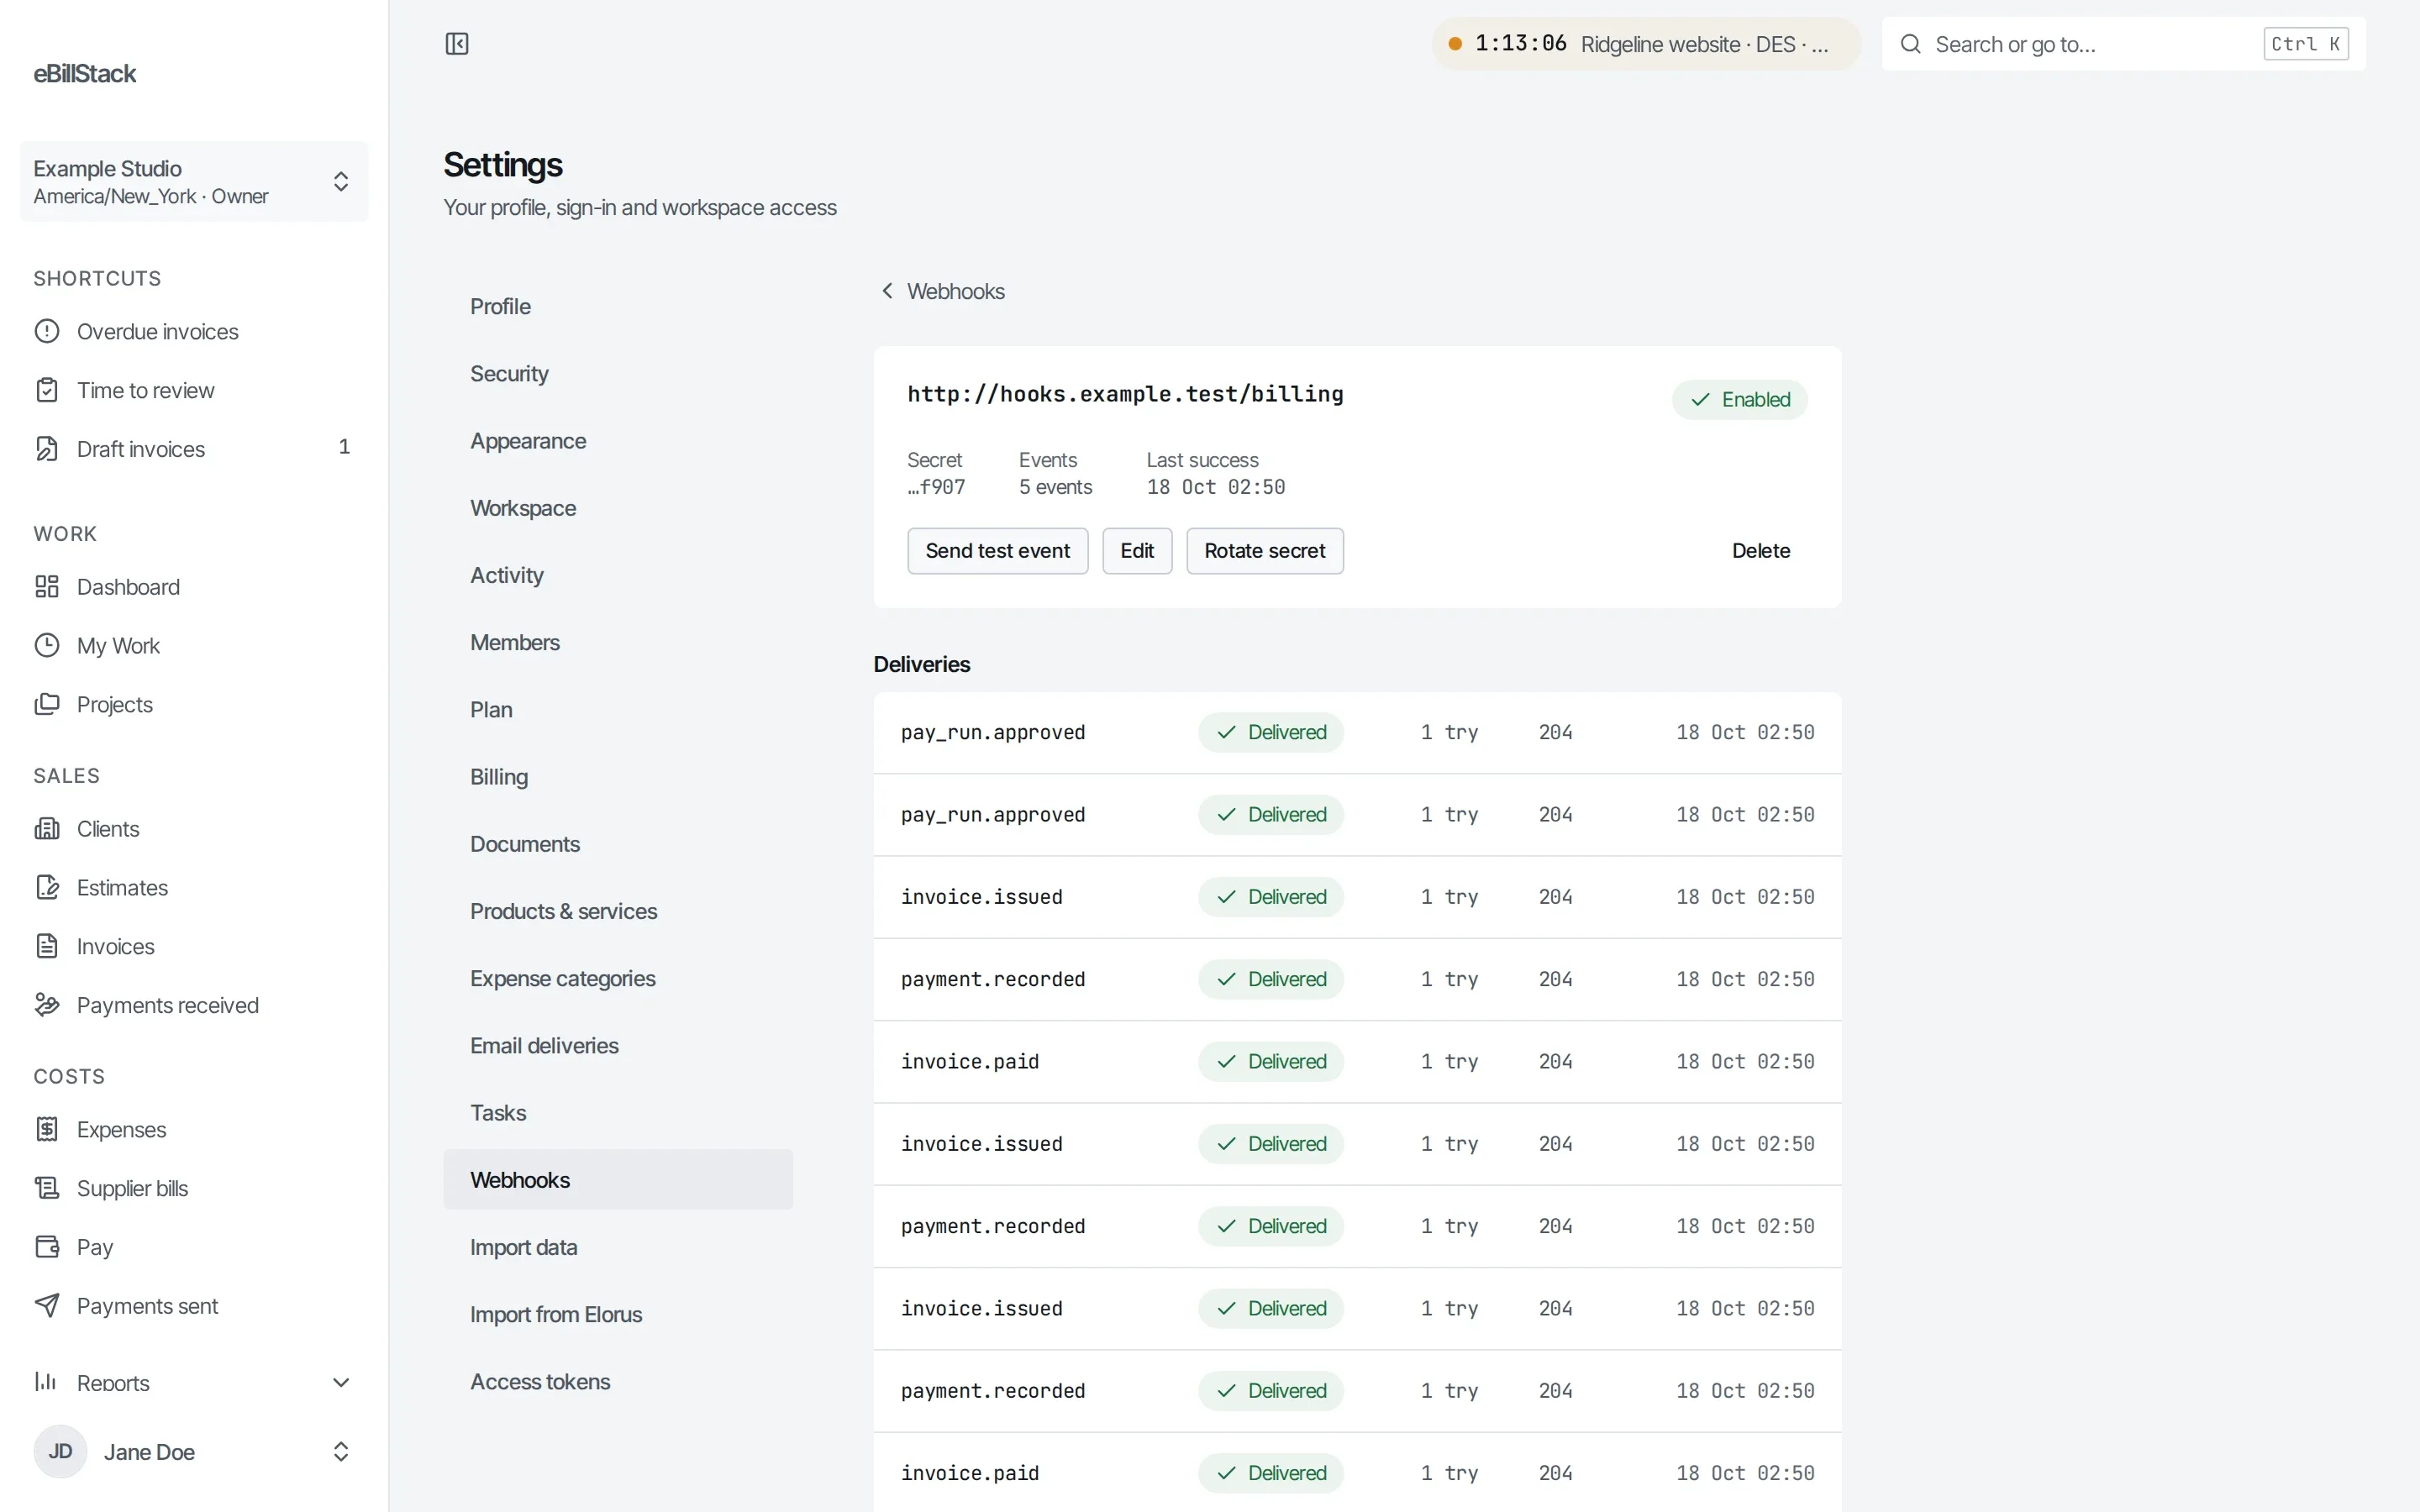This screenshot has width=2420, height=1512.
Task: Click the Edit webhook button
Action: pyautogui.click(x=1137, y=551)
